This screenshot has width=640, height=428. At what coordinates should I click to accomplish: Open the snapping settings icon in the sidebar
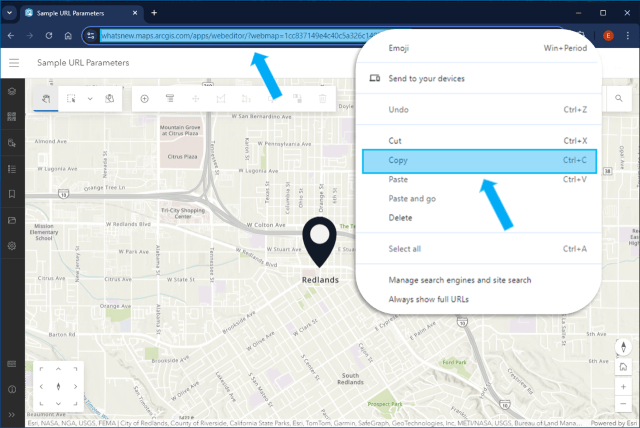[12, 143]
